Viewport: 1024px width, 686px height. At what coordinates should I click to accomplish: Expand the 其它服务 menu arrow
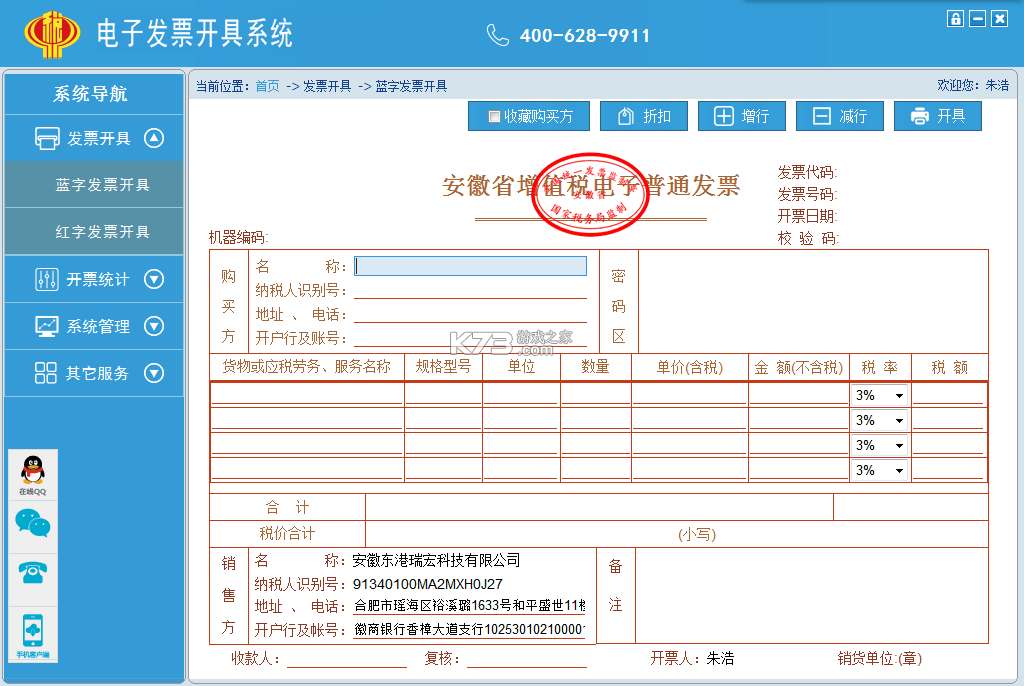pyautogui.click(x=154, y=373)
